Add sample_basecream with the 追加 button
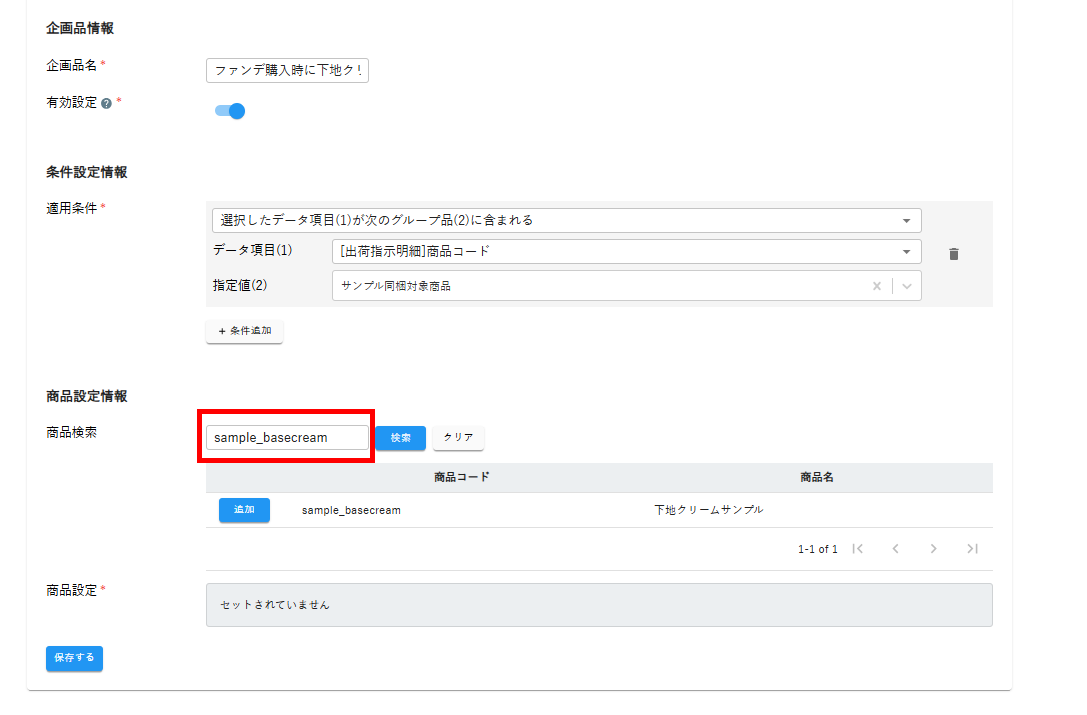 [x=244, y=510]
